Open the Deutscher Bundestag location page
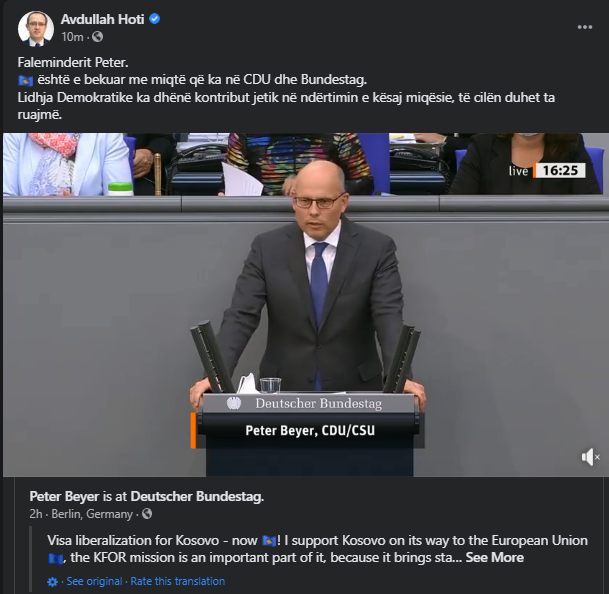 tap(197, 496)
